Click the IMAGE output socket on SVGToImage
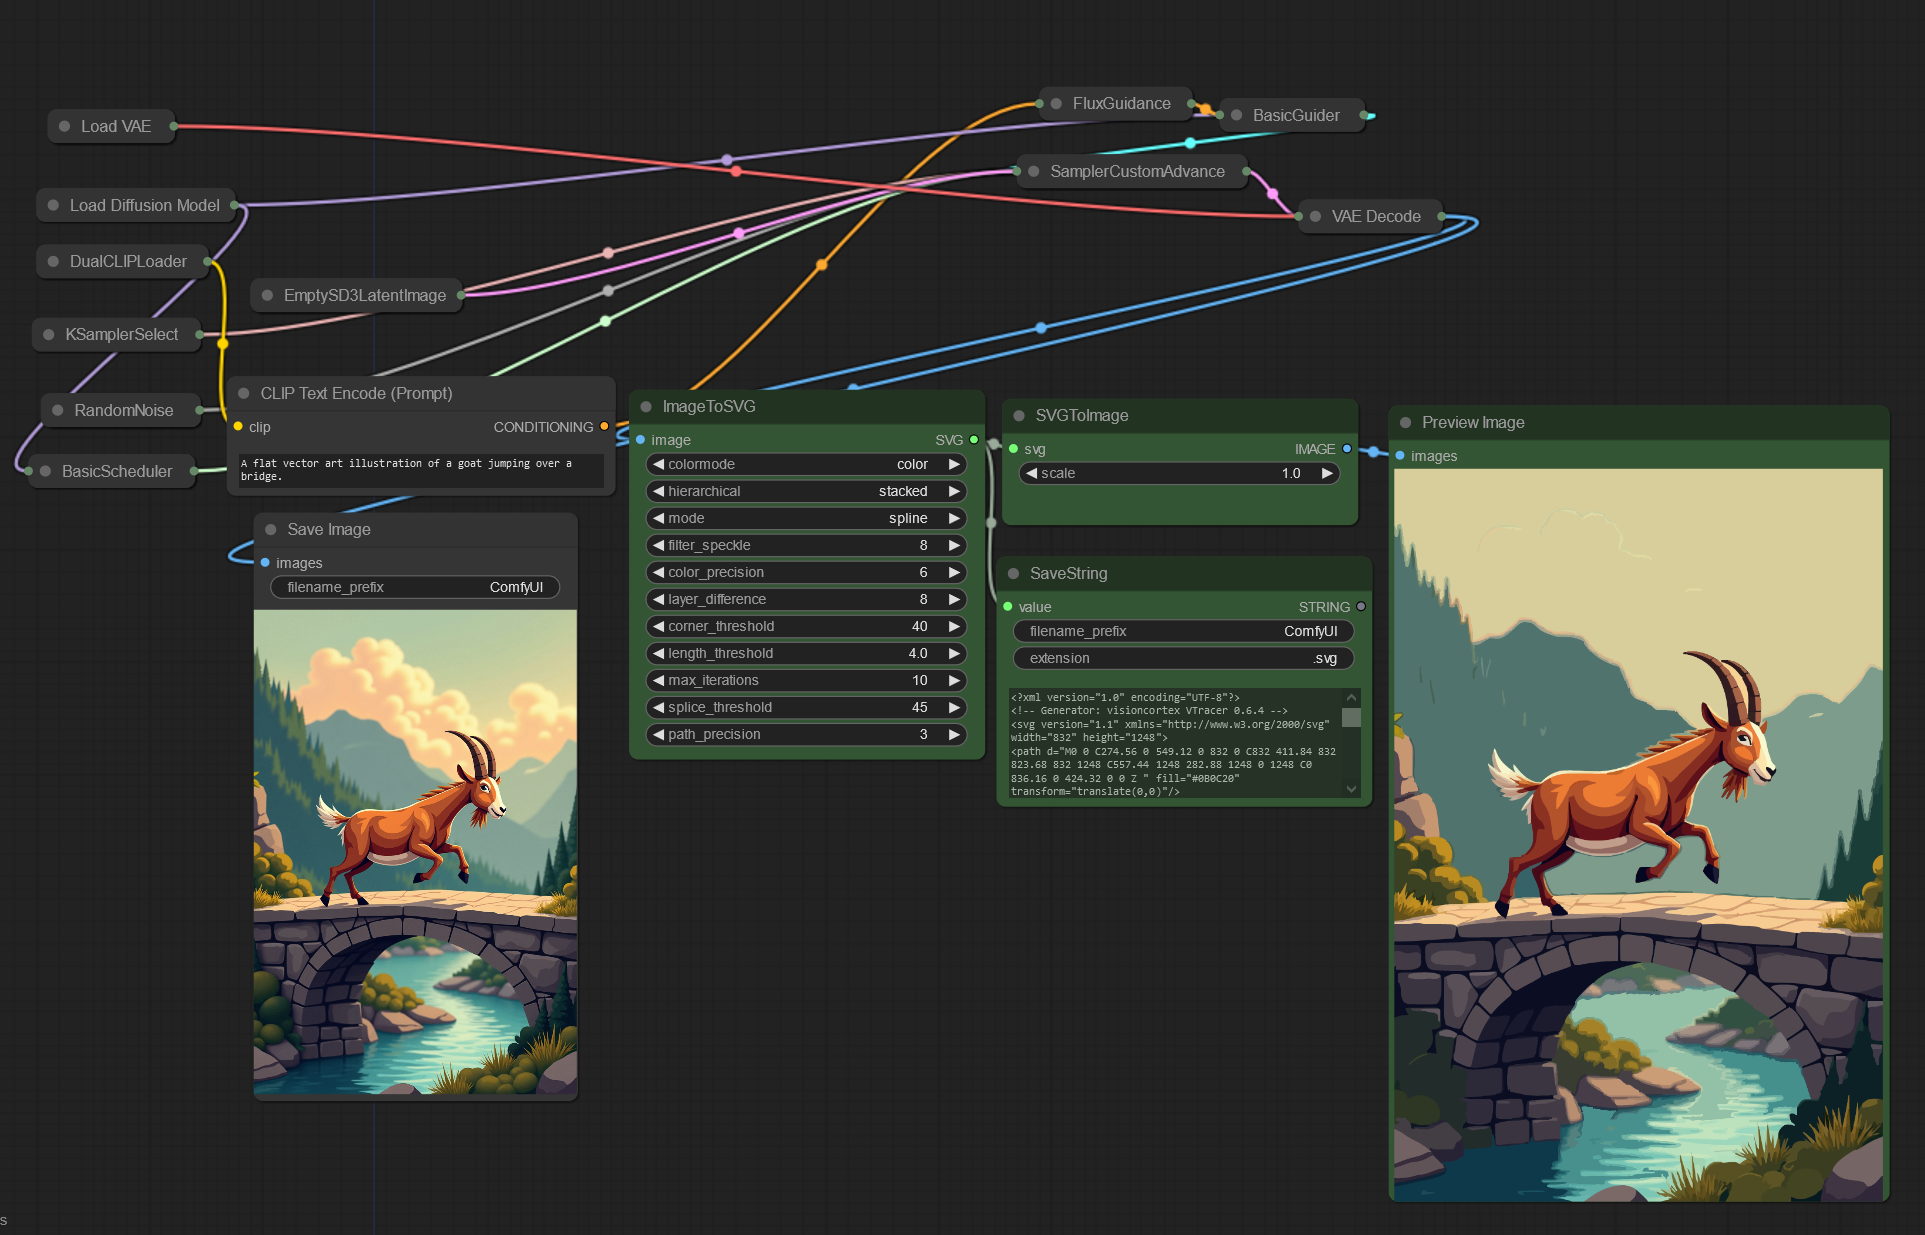This screenshot has width=1925, height=1235. coord(1347,449)
